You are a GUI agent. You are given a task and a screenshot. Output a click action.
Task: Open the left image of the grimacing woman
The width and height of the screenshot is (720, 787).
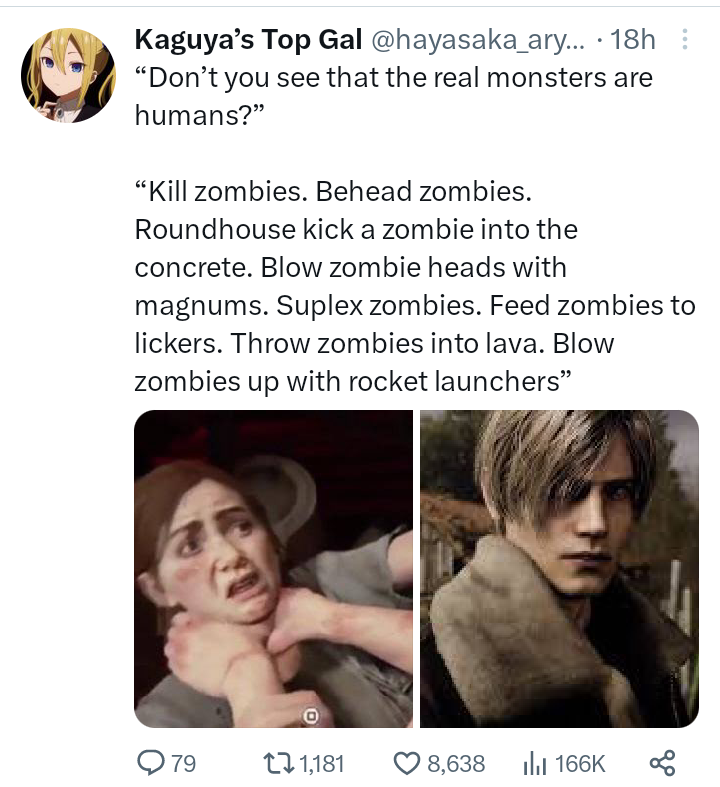[274, 568]
